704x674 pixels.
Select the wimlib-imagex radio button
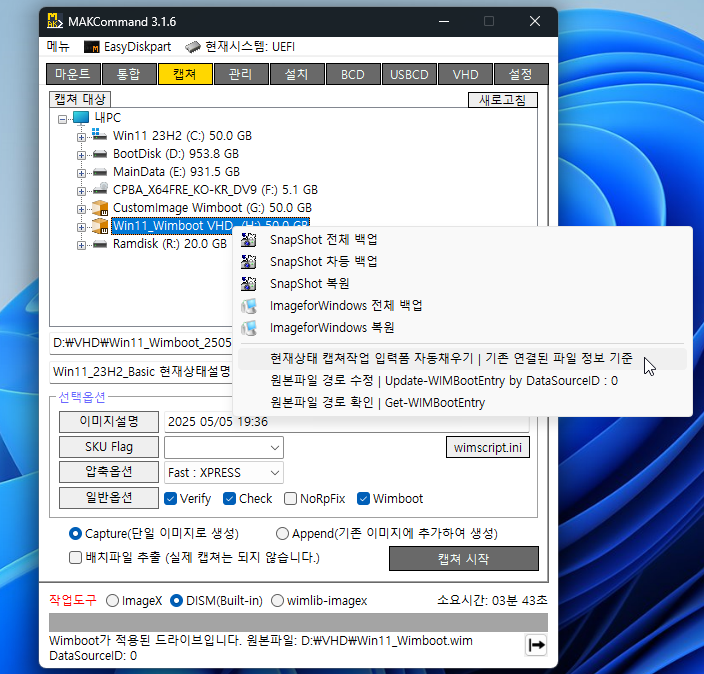click(277, 600)
